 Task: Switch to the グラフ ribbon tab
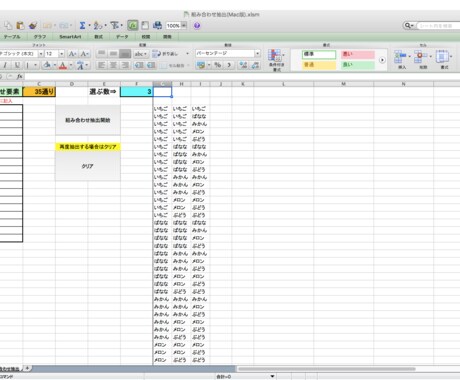coord(40,37)
